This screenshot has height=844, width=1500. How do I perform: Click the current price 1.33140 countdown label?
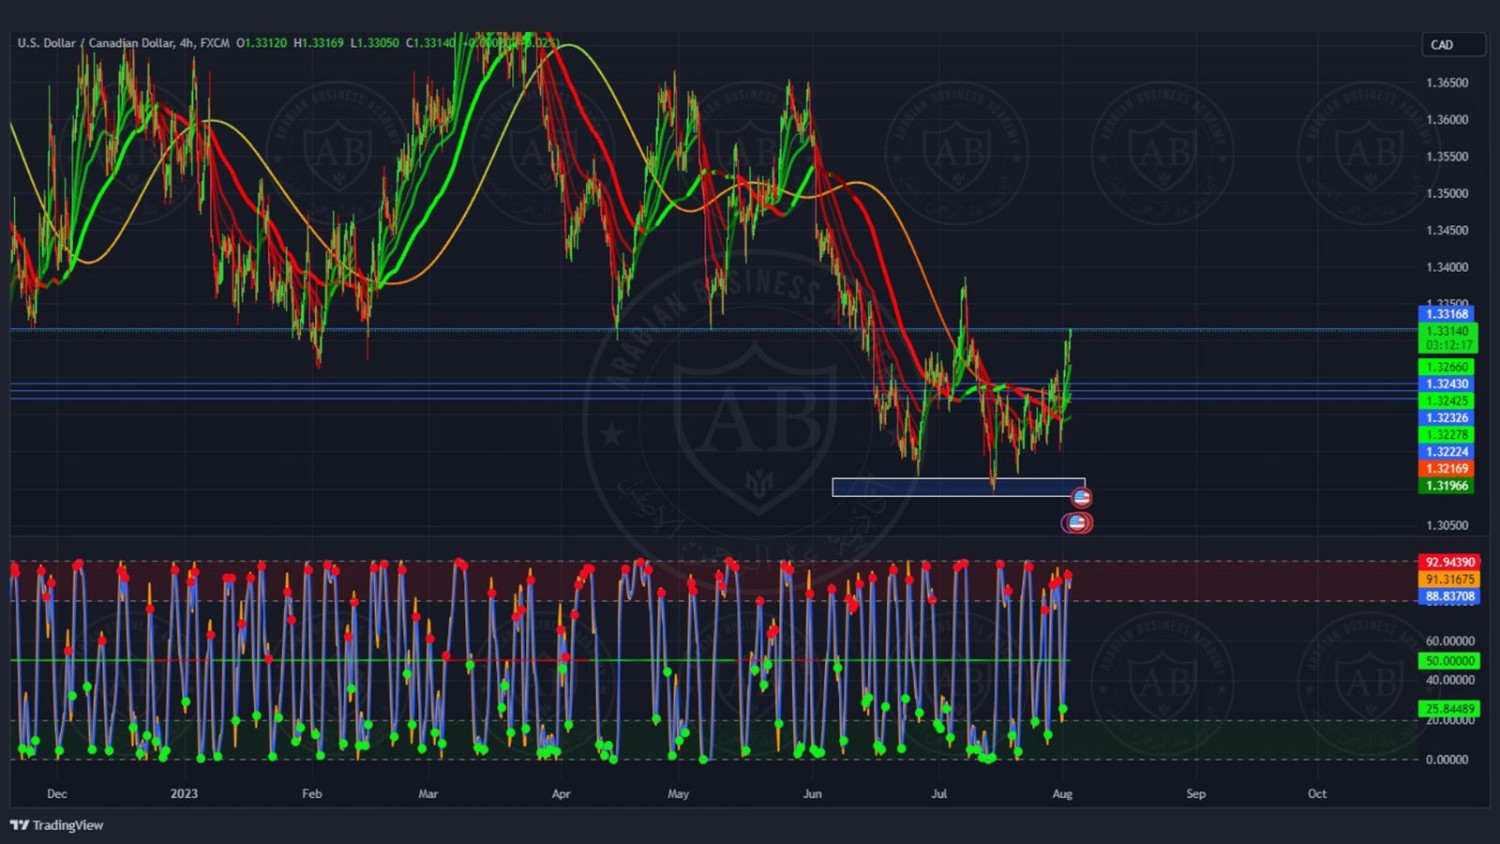pos(1446,337)
